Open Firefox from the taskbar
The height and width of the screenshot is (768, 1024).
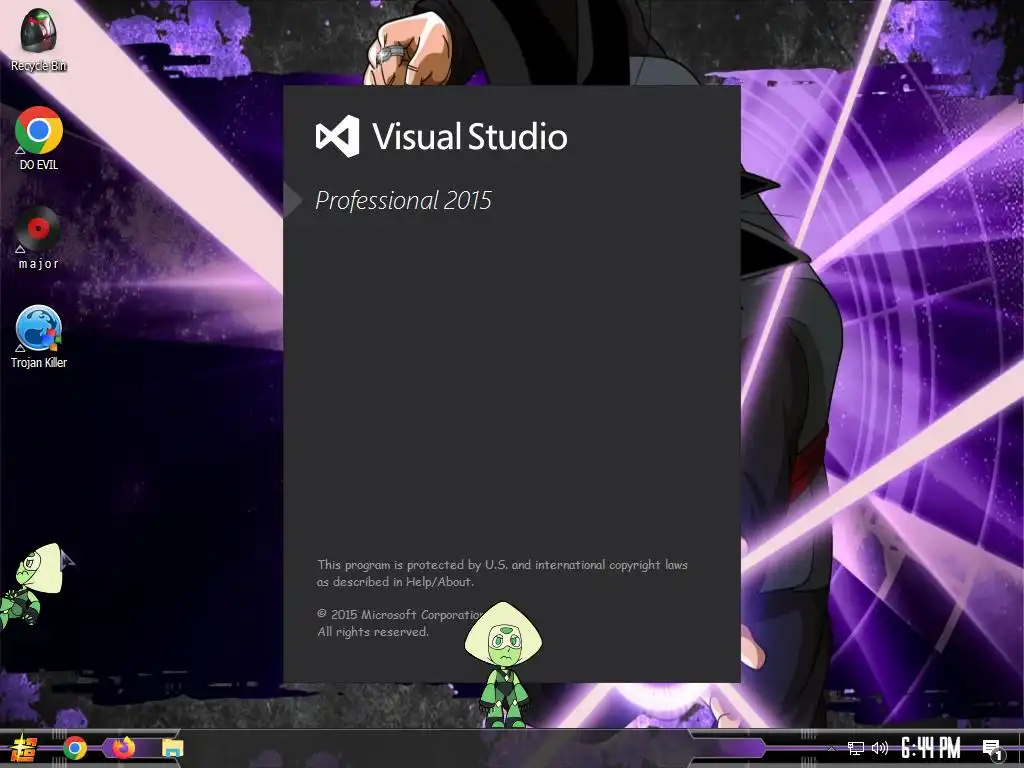click(x=123, y=748)
